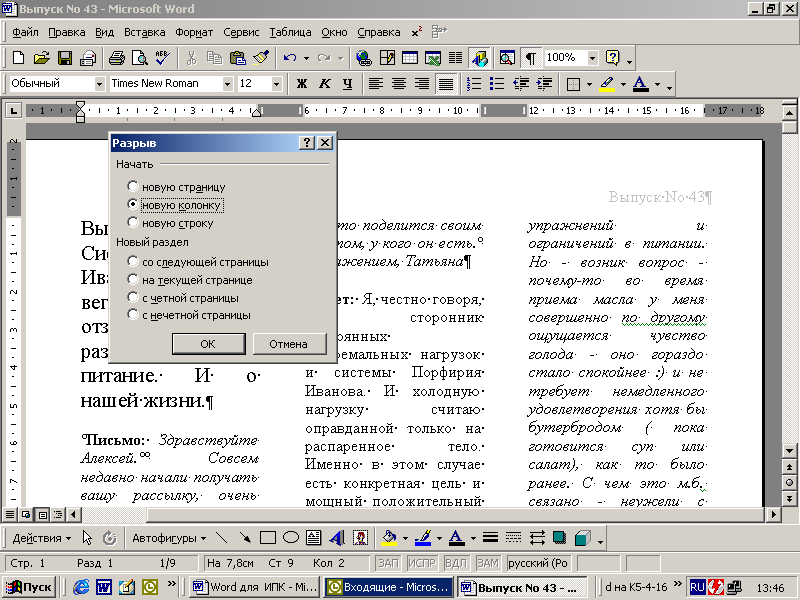Insert WordArt object
This screenshot has width=800, height=600.
[337, 538]
